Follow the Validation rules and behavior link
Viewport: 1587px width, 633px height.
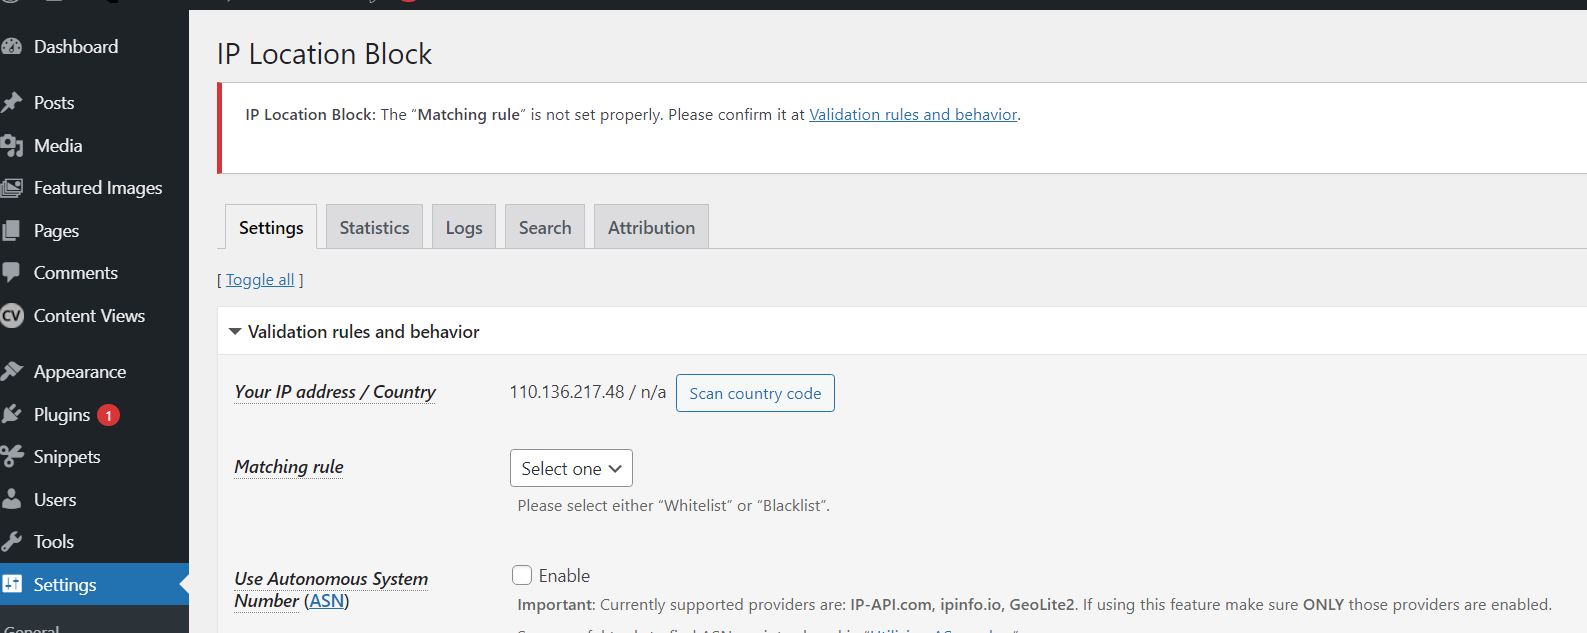tap(913, 115)
